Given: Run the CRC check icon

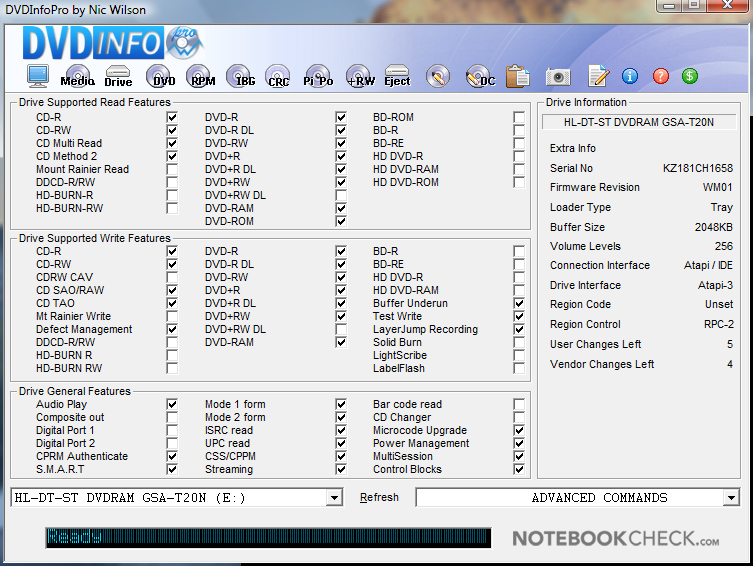Looking at the screenshot, I should [278, 76].
